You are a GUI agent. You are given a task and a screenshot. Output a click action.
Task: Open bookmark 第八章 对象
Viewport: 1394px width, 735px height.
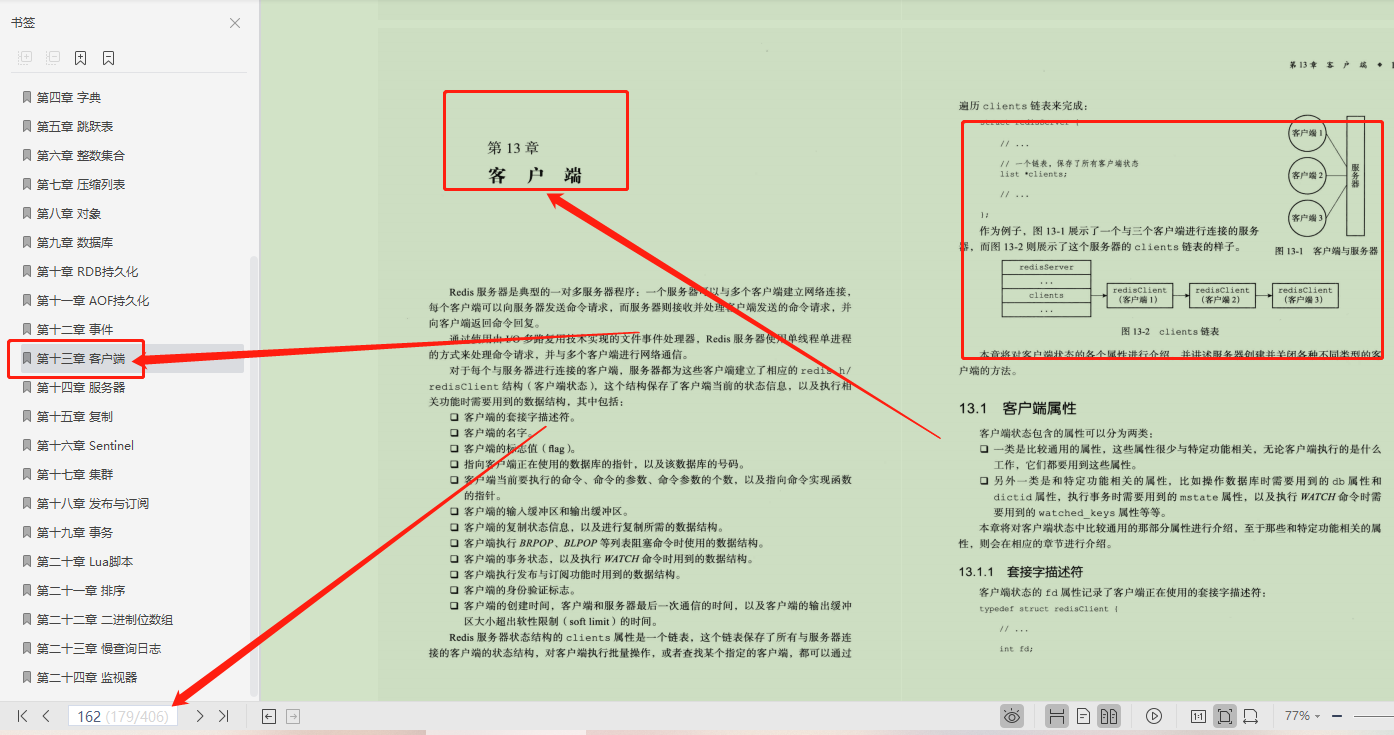(x=69, y=213)
